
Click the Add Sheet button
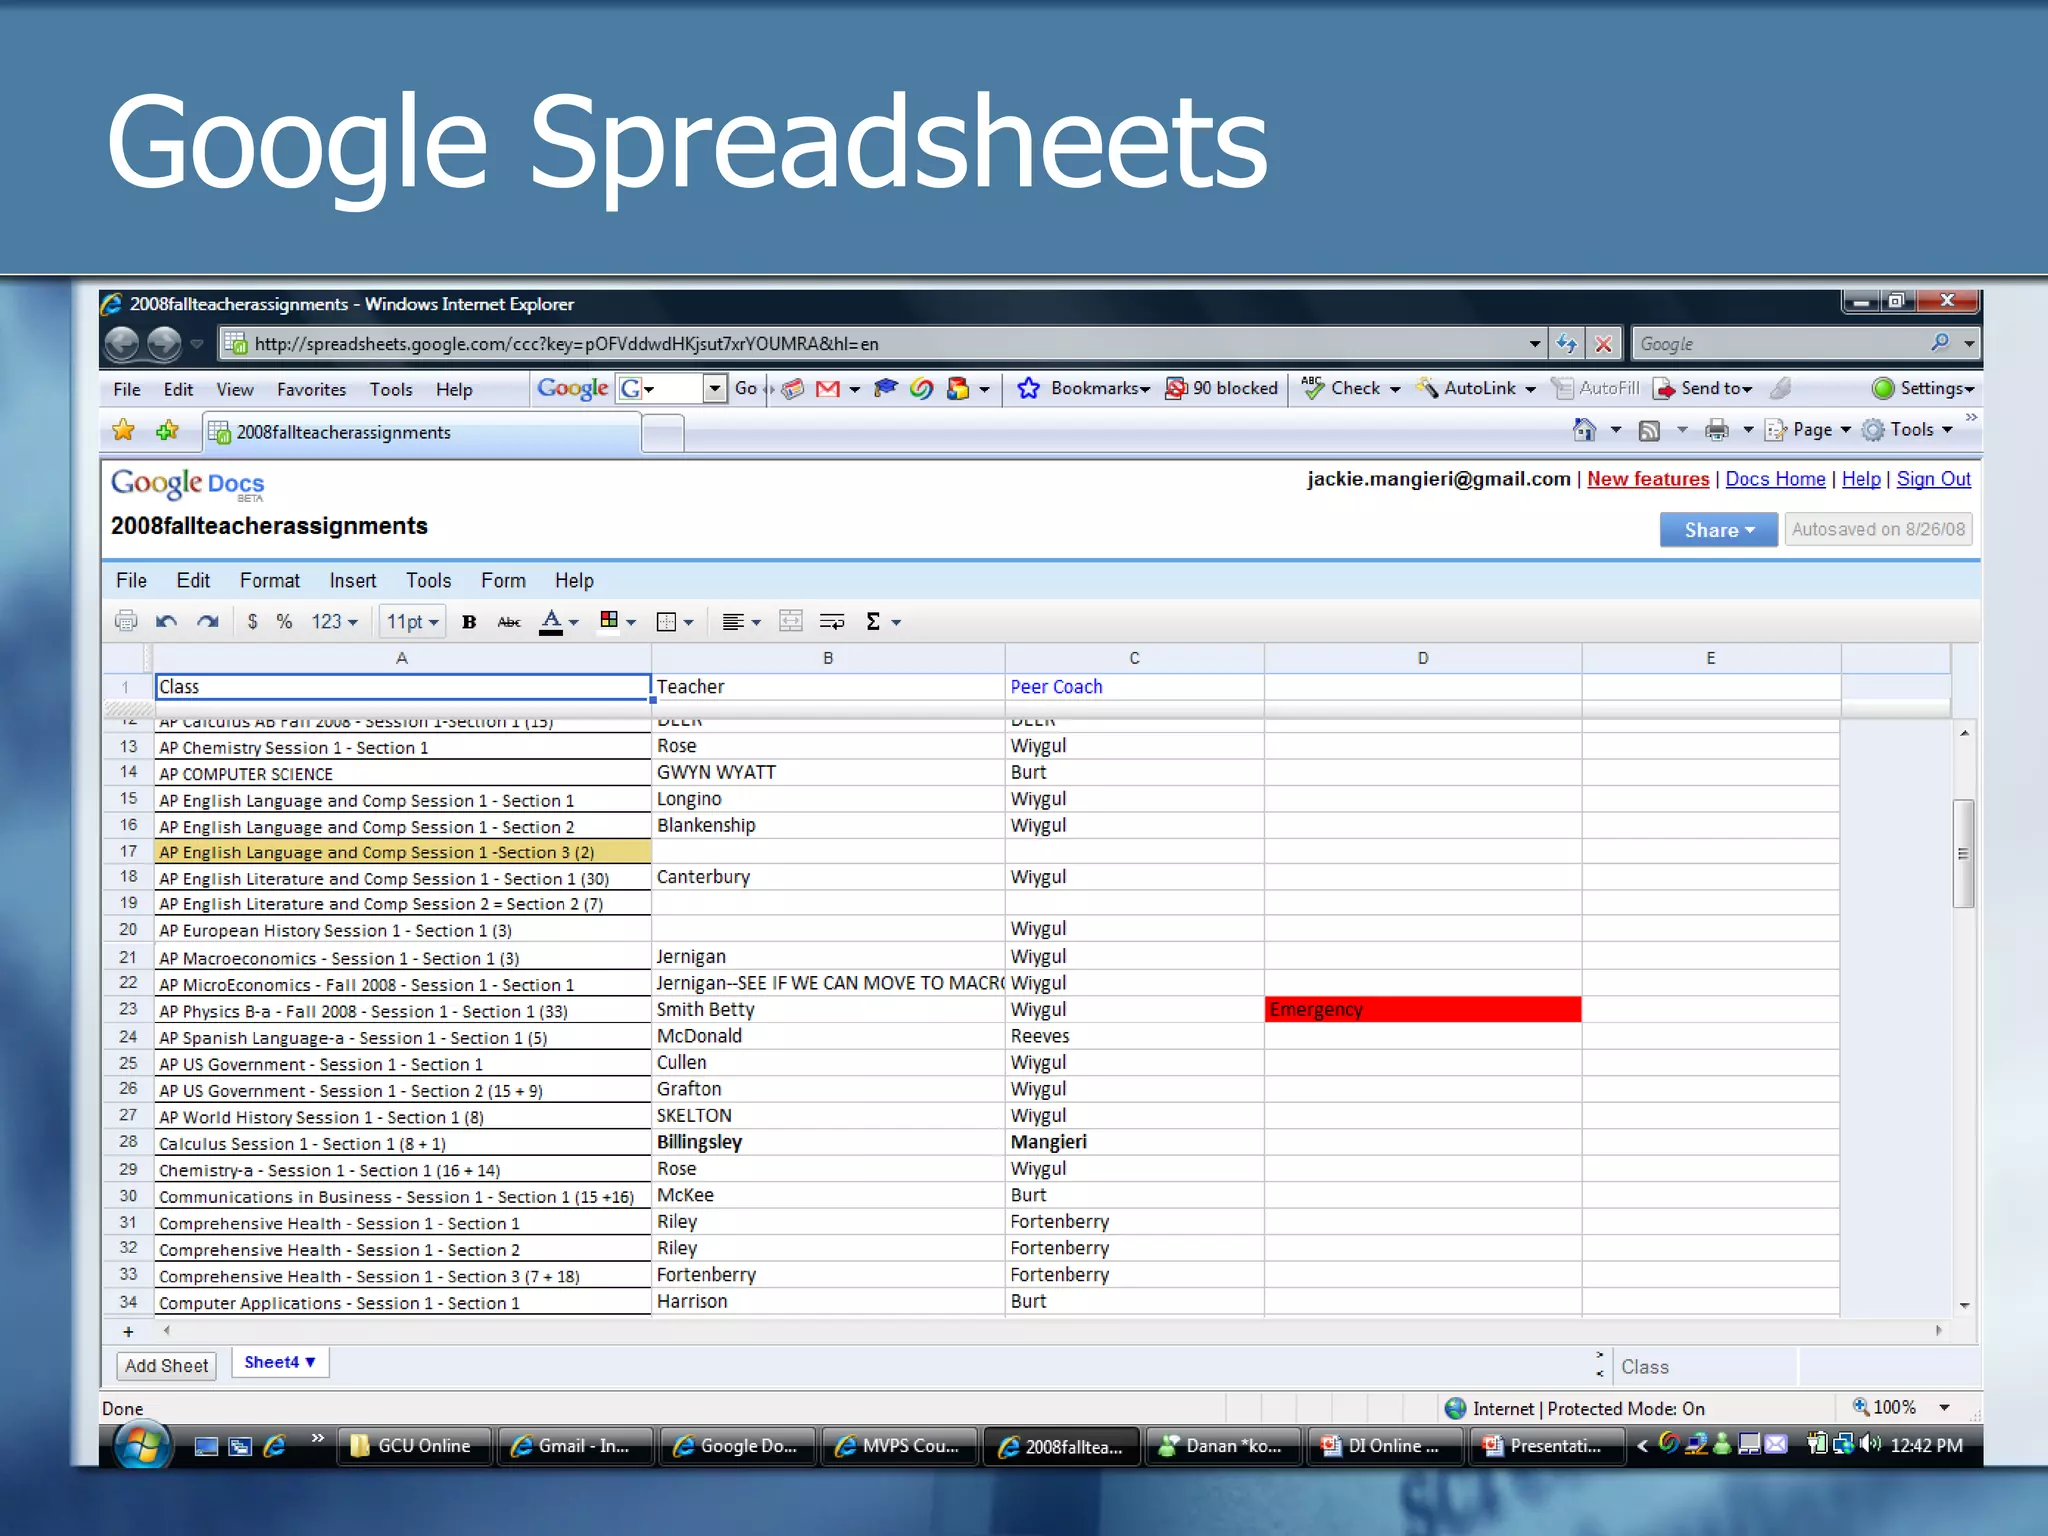(x=166, y=1366)
